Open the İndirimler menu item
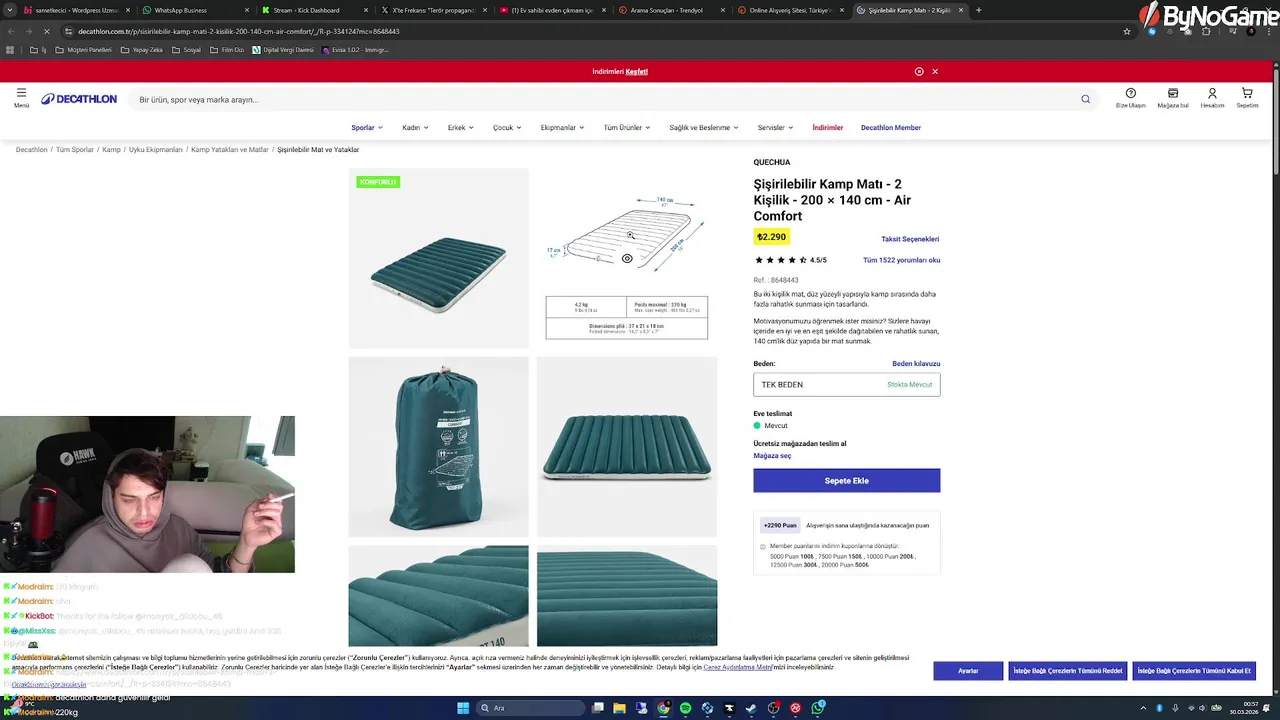Image resolution: width=1280 pixels, height=720 pixels. tap(828, 128)
